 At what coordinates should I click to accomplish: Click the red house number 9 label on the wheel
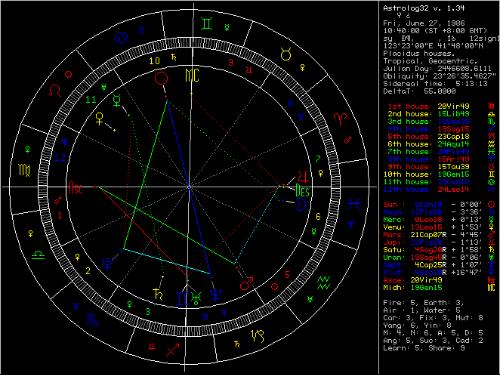coord(230,62)
